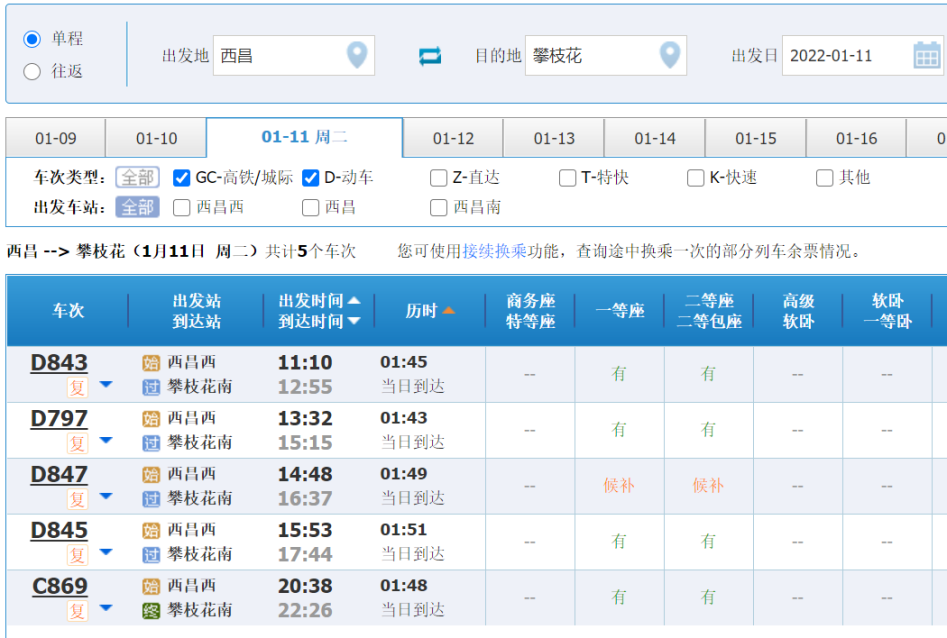Expand details arrow for train D847

[x=106, y=497]
